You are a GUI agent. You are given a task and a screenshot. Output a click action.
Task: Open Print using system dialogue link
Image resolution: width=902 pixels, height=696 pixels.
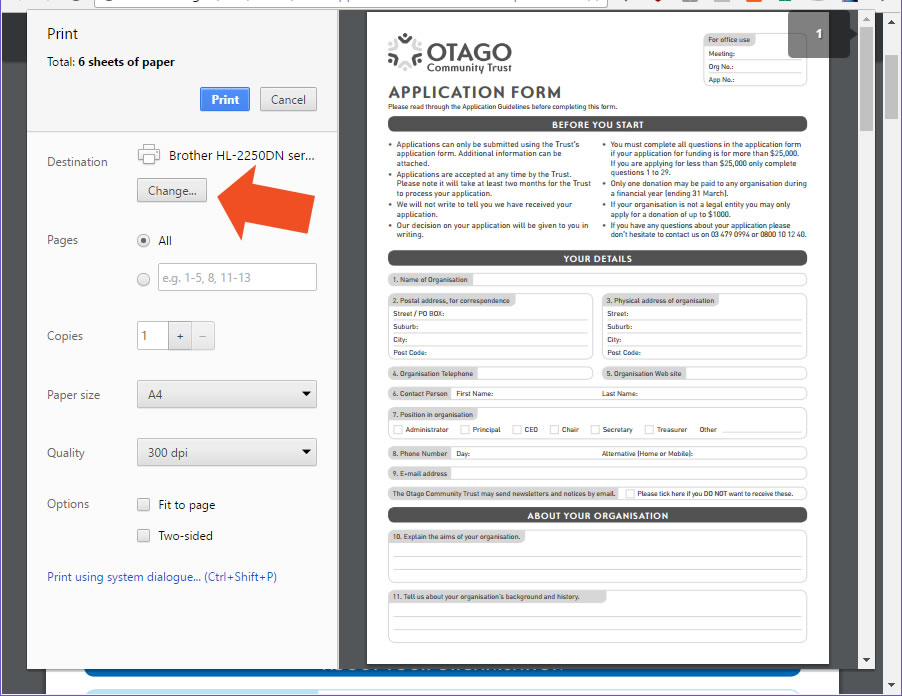point(162,577)
